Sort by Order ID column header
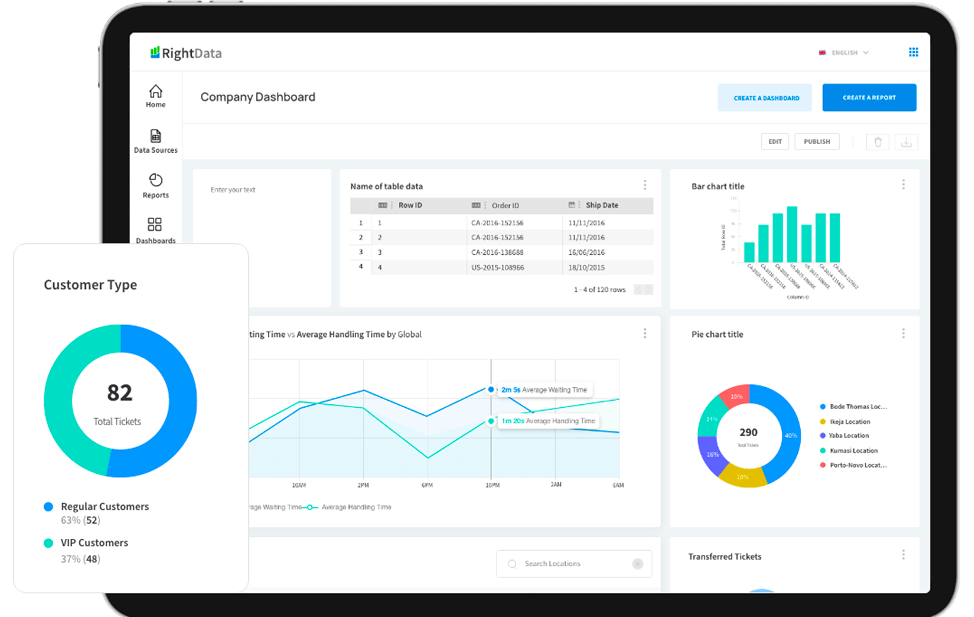The width and height of the screenshot is (974, 617). 505,205
